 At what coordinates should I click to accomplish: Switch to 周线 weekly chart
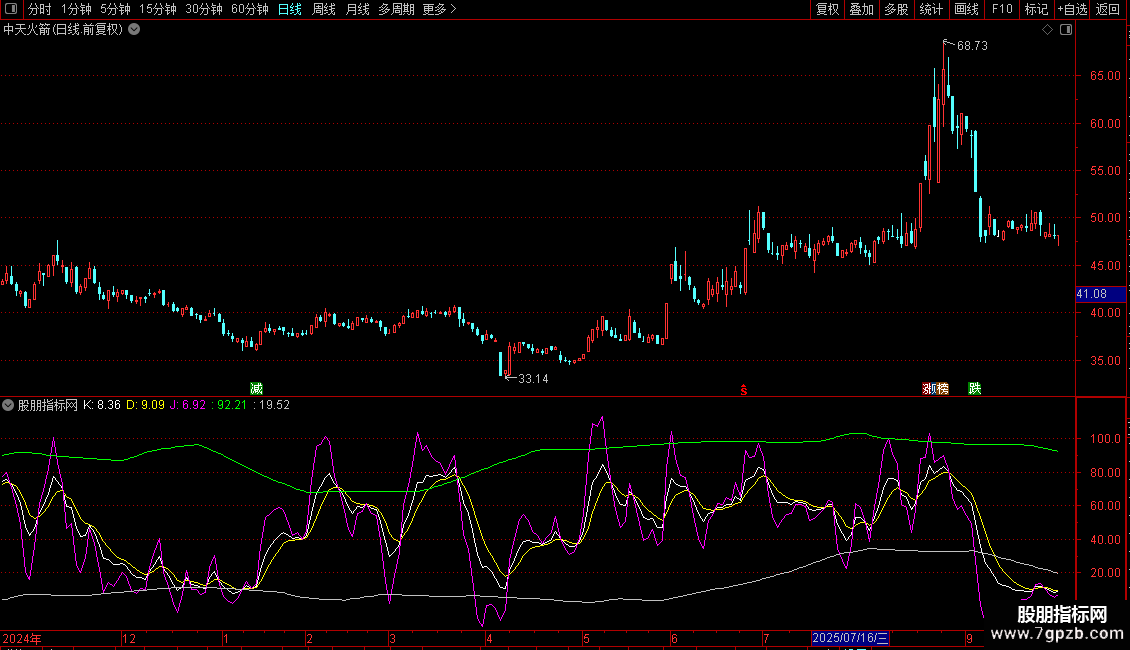(324, 9)
